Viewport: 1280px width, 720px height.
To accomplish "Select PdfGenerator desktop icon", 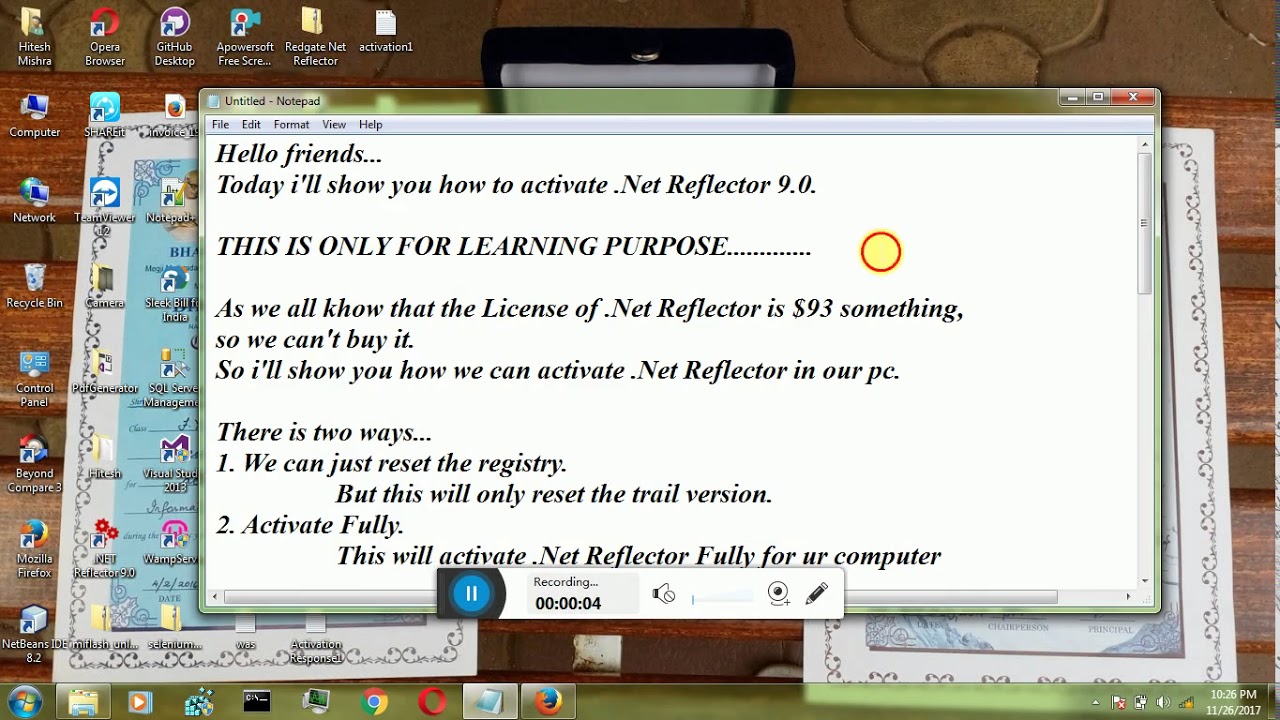I will click(x=104, y=372).
